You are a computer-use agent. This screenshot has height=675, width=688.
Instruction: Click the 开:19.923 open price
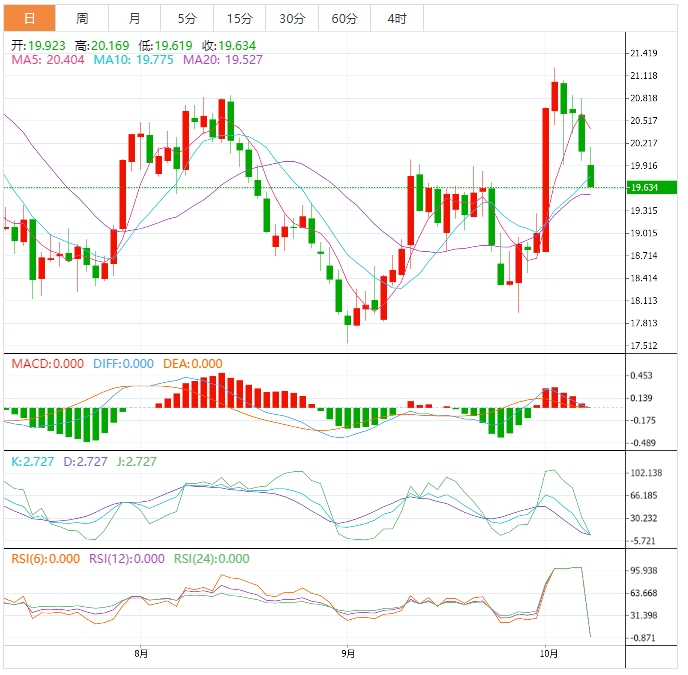pyautogui.click(x=38, y=46)
